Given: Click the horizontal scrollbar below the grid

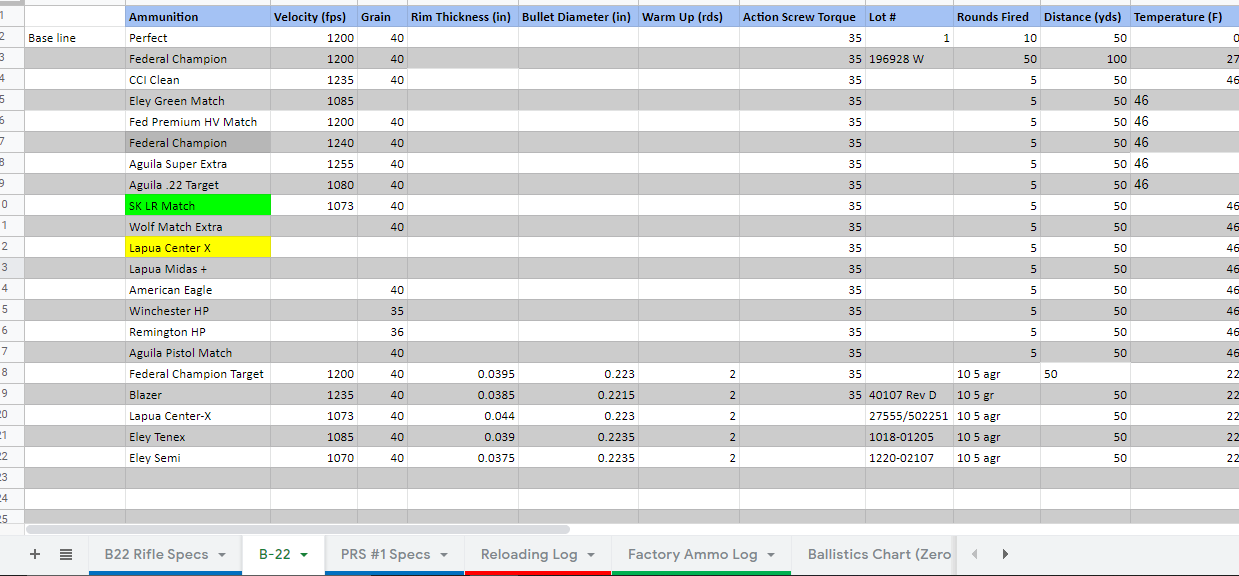Looking at the screenshot, I should 298,529.
